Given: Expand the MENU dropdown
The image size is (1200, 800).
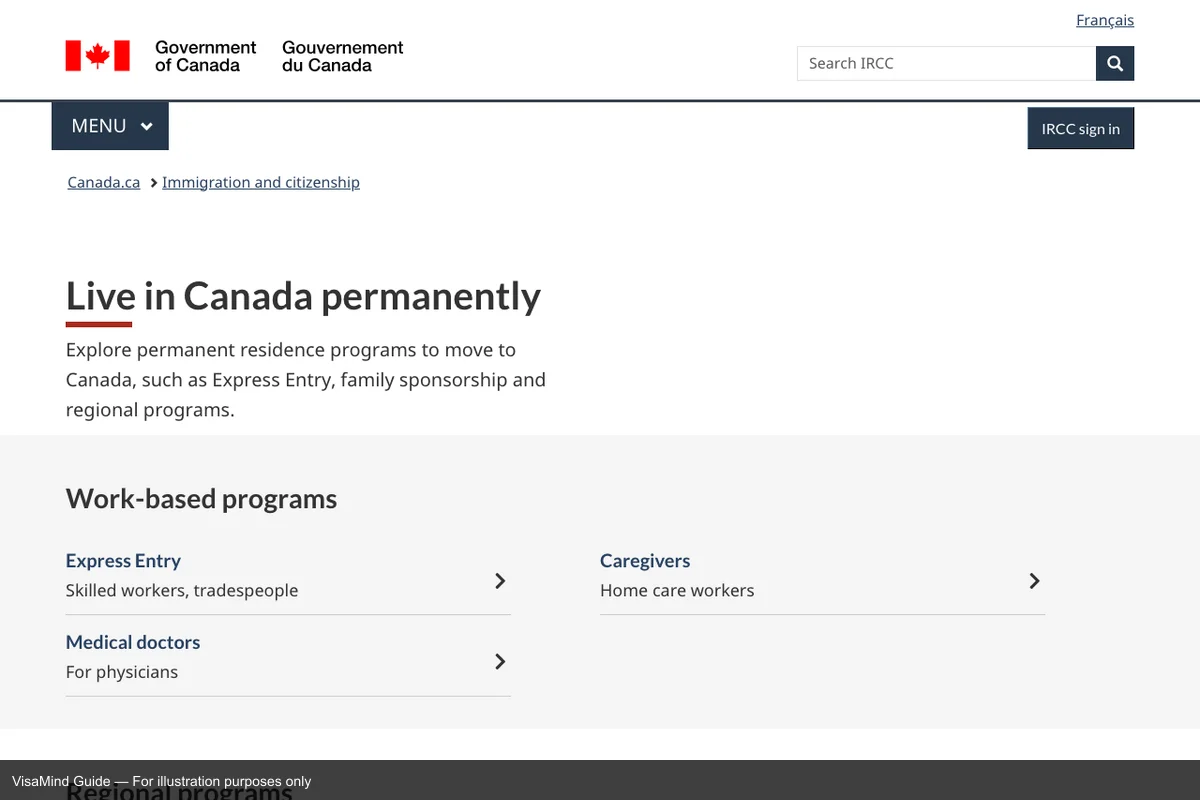Looking at the screenshot, I should click(x=110, y=126).
